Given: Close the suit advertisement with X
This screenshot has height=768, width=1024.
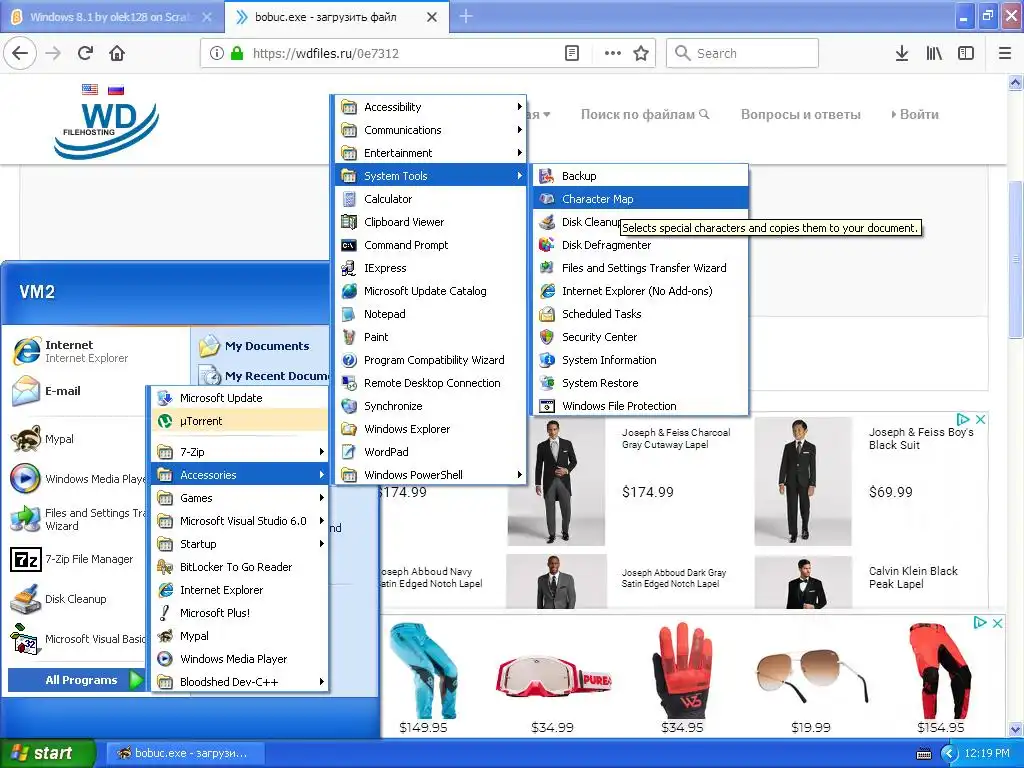Looking at the screenshot, I should (980, 419).
